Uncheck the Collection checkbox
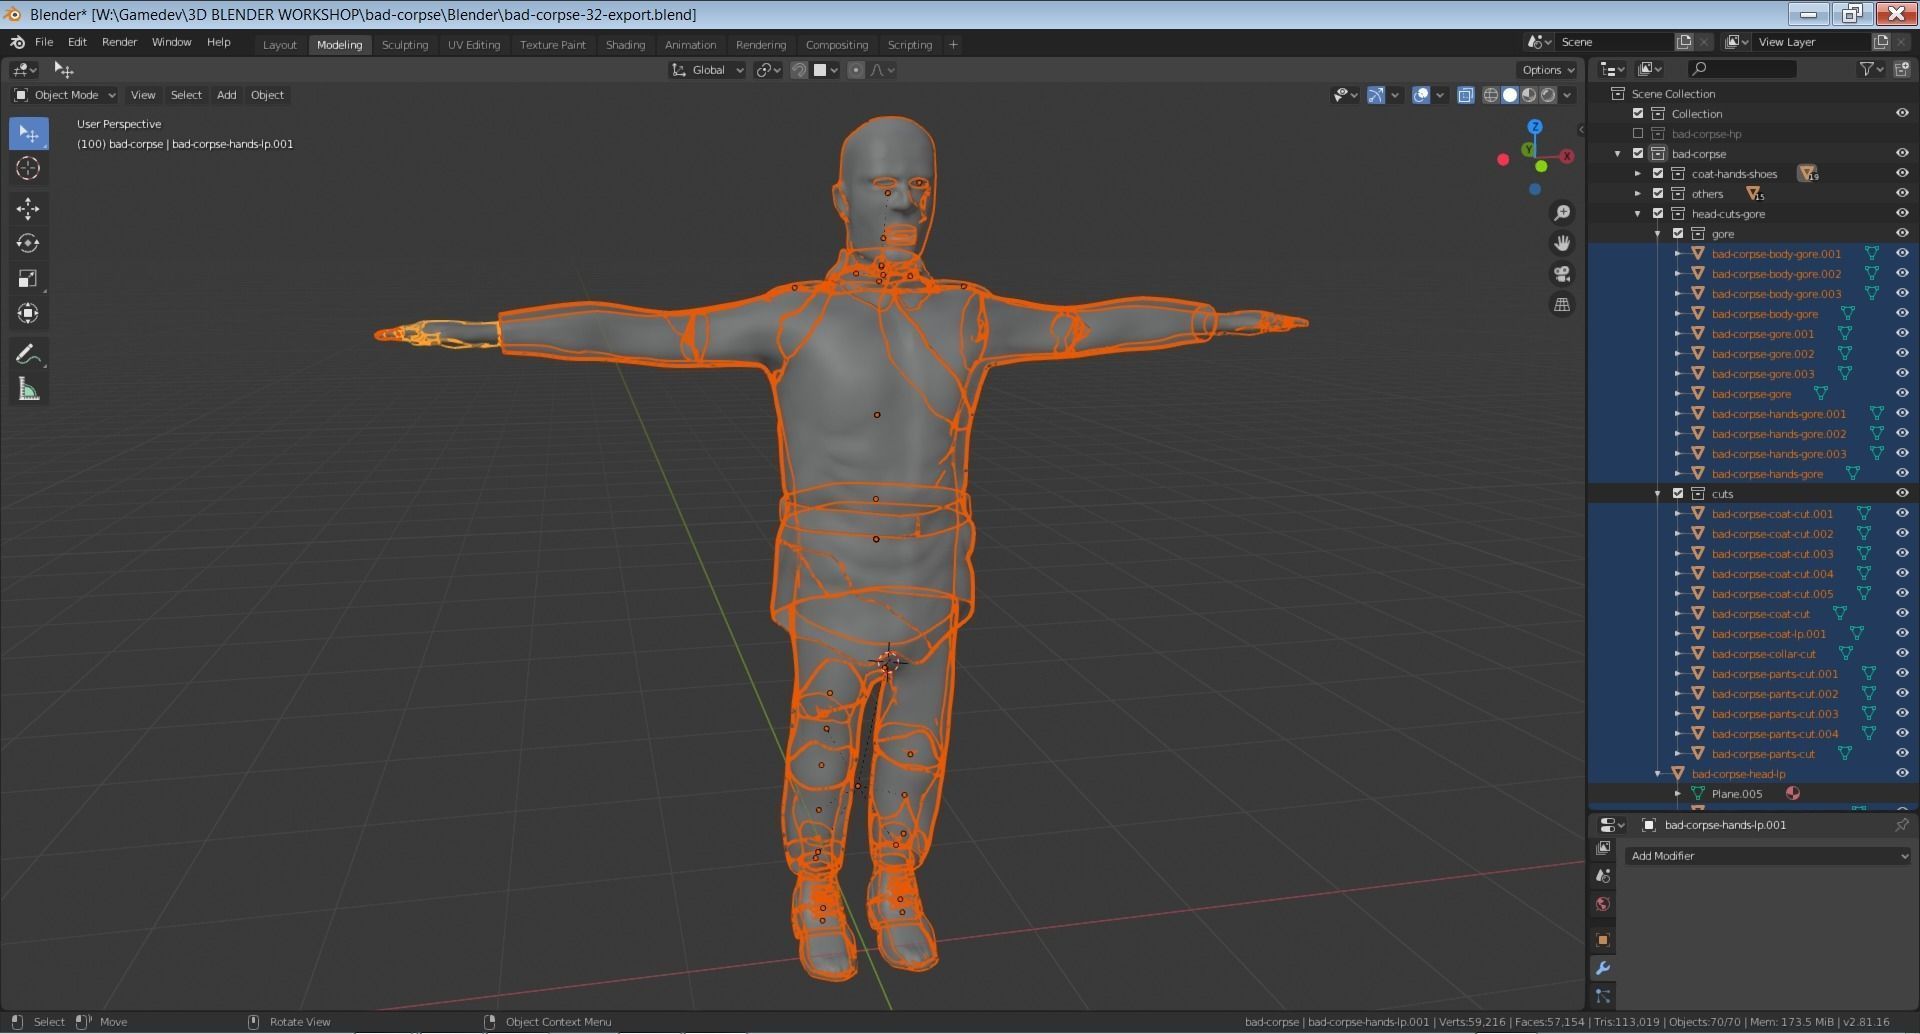Viewport: 1920px width, 1034px height. pyautogui.click(x=1638, y=114)
